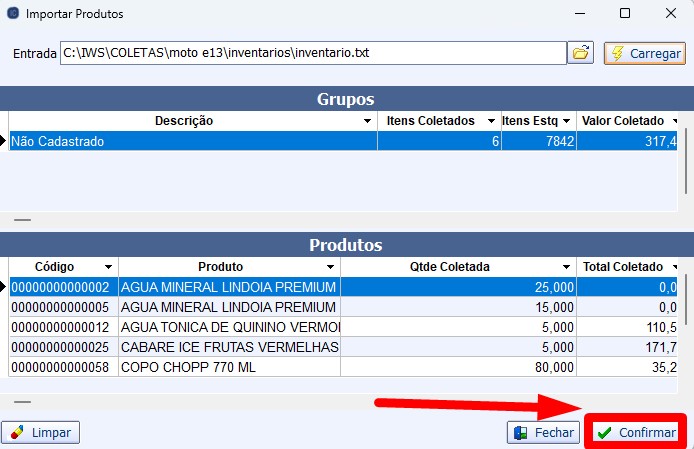Open the Qtde Coletada column filter dropdown
The width and height of the screenshot is (694, 449).
[x=566, y=268]
